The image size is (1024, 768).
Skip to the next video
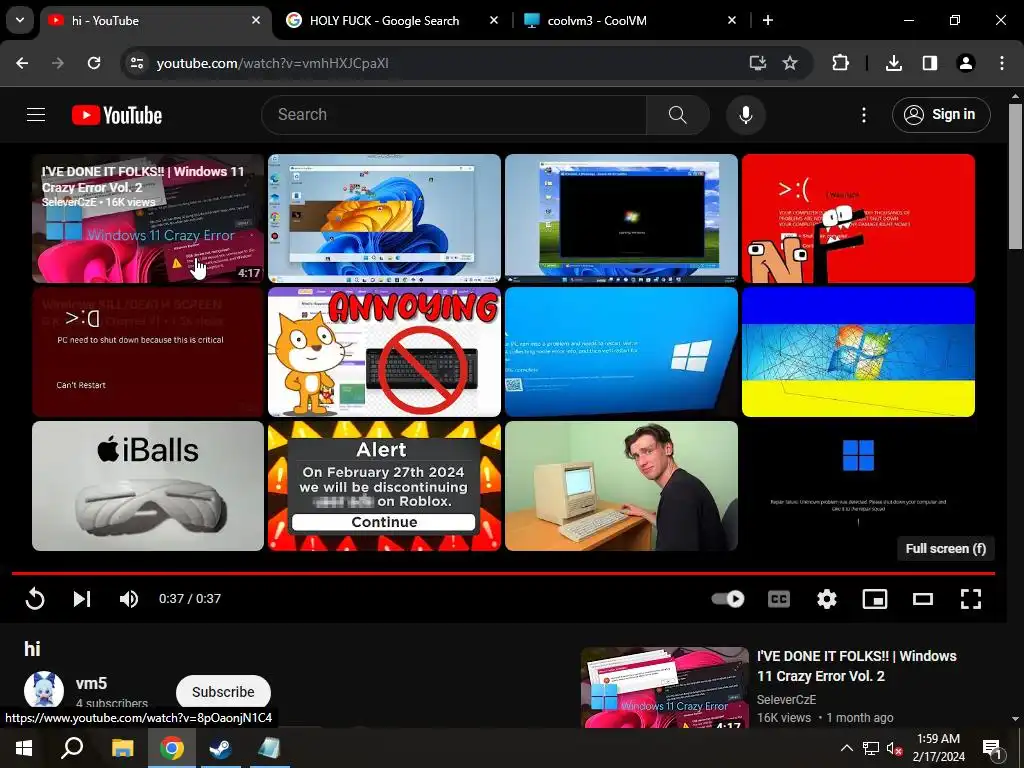(82, 599)
